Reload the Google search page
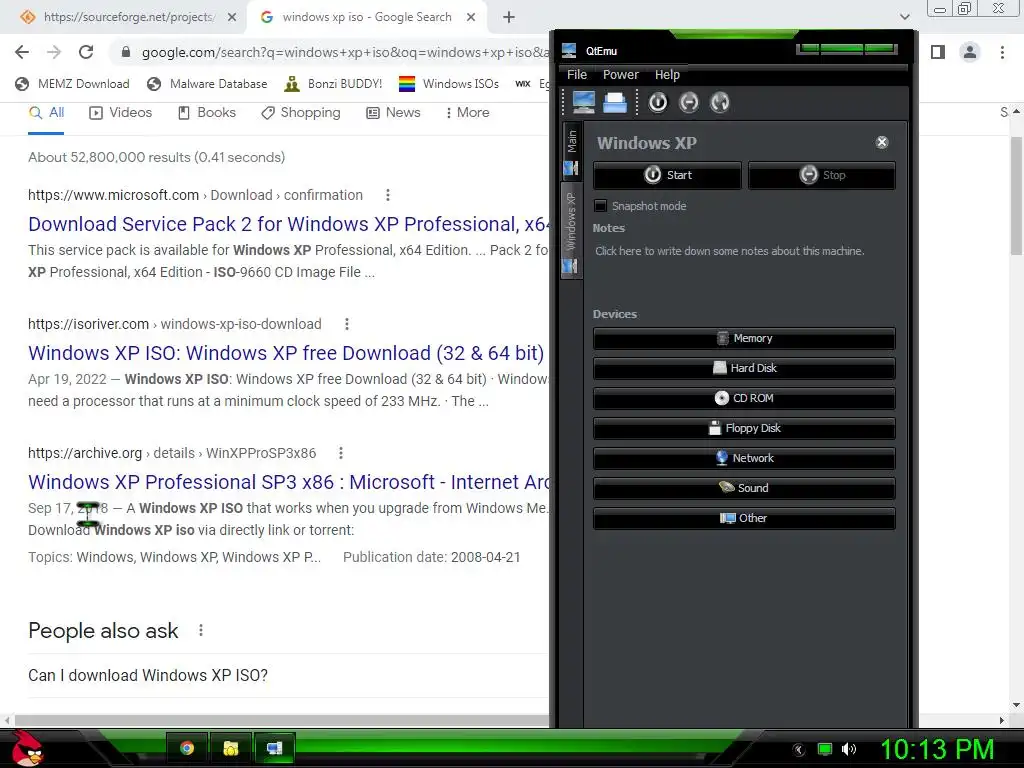 [86, 52]
